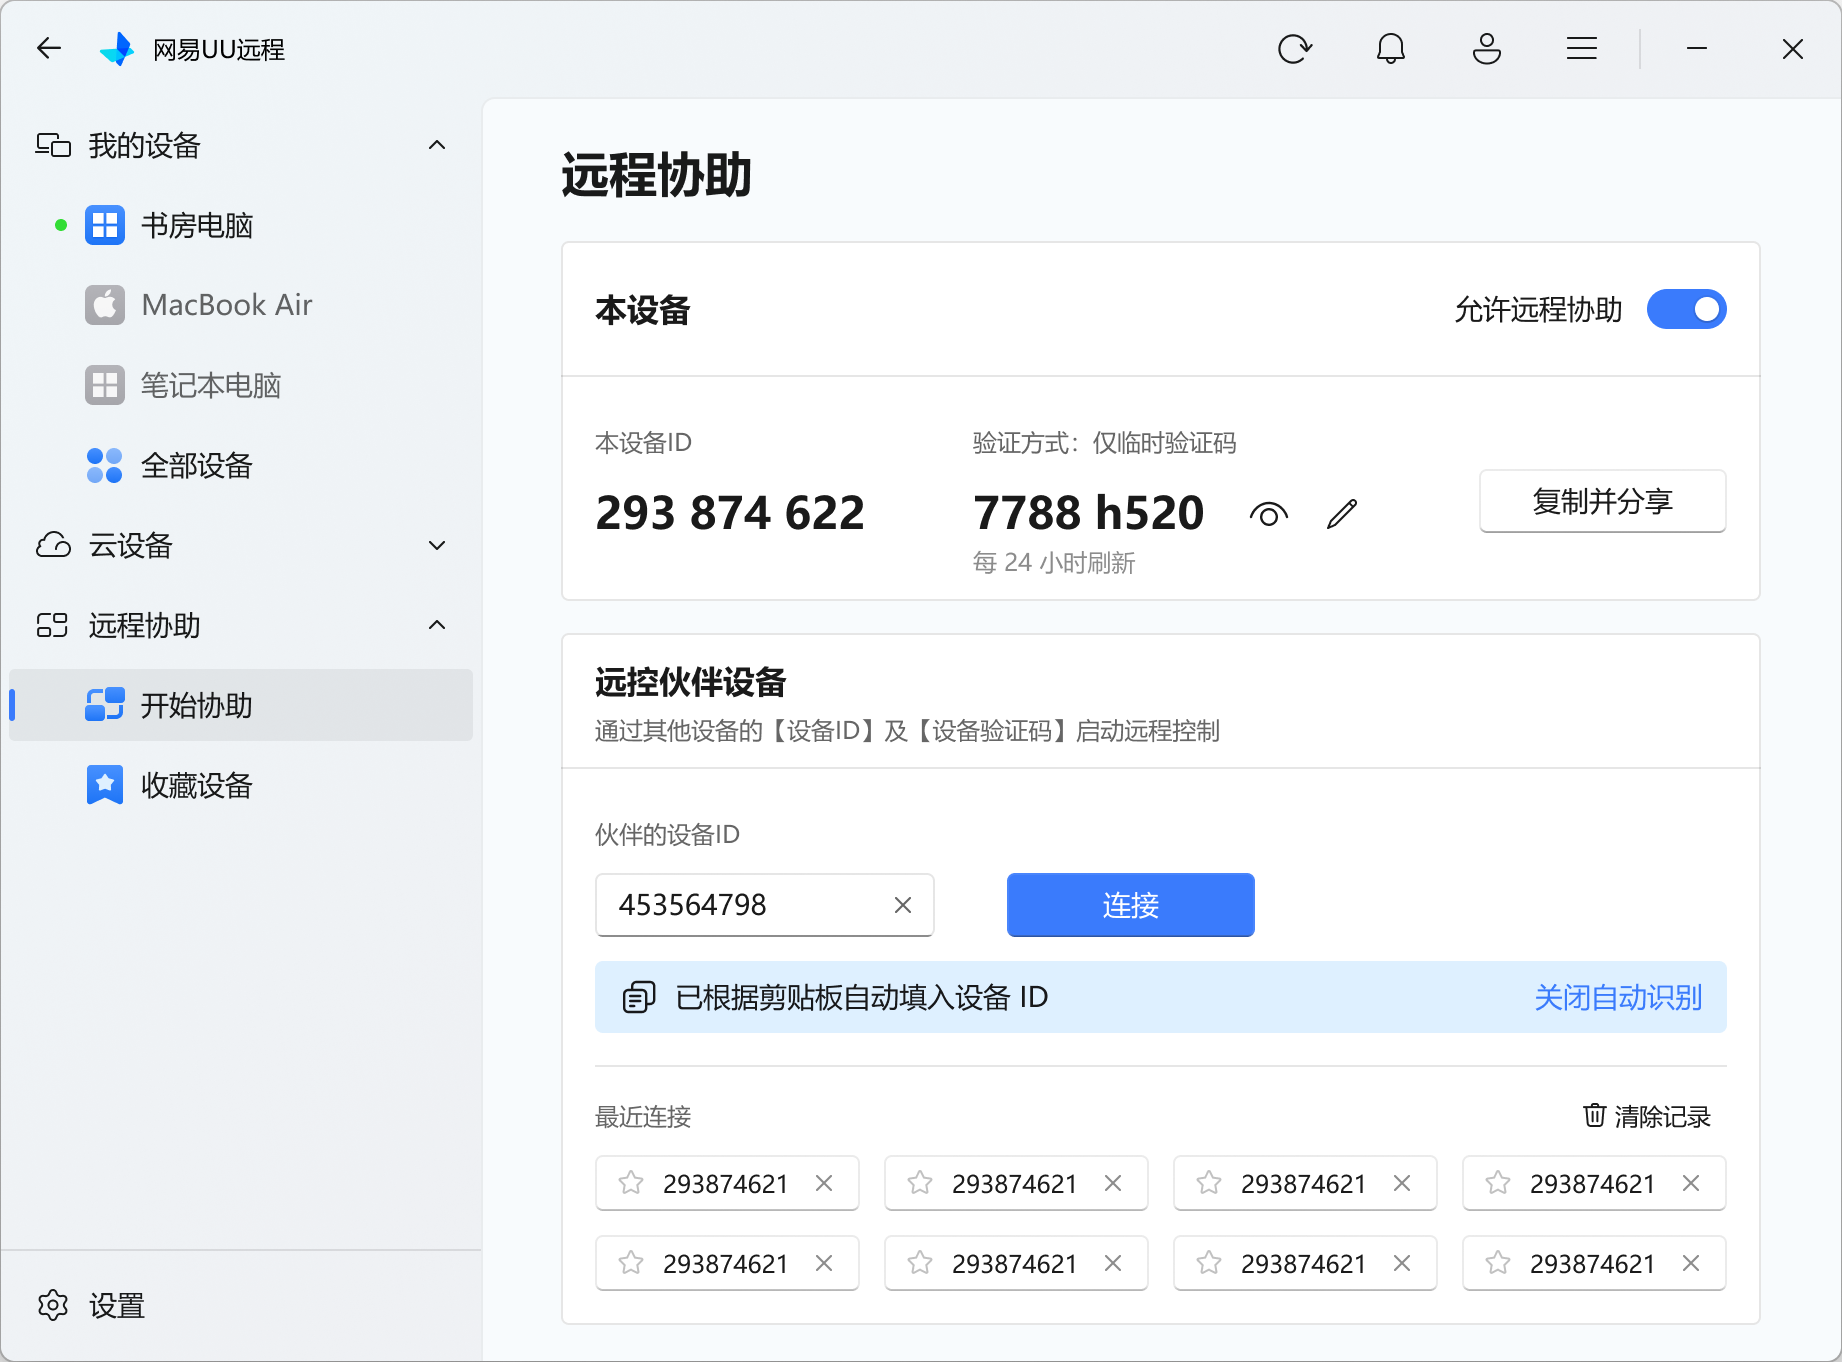The height and width of the screenshot is (1362, 1842).
Task: Star the first recent connection in the bottom row
Action: click(631, 1263)
